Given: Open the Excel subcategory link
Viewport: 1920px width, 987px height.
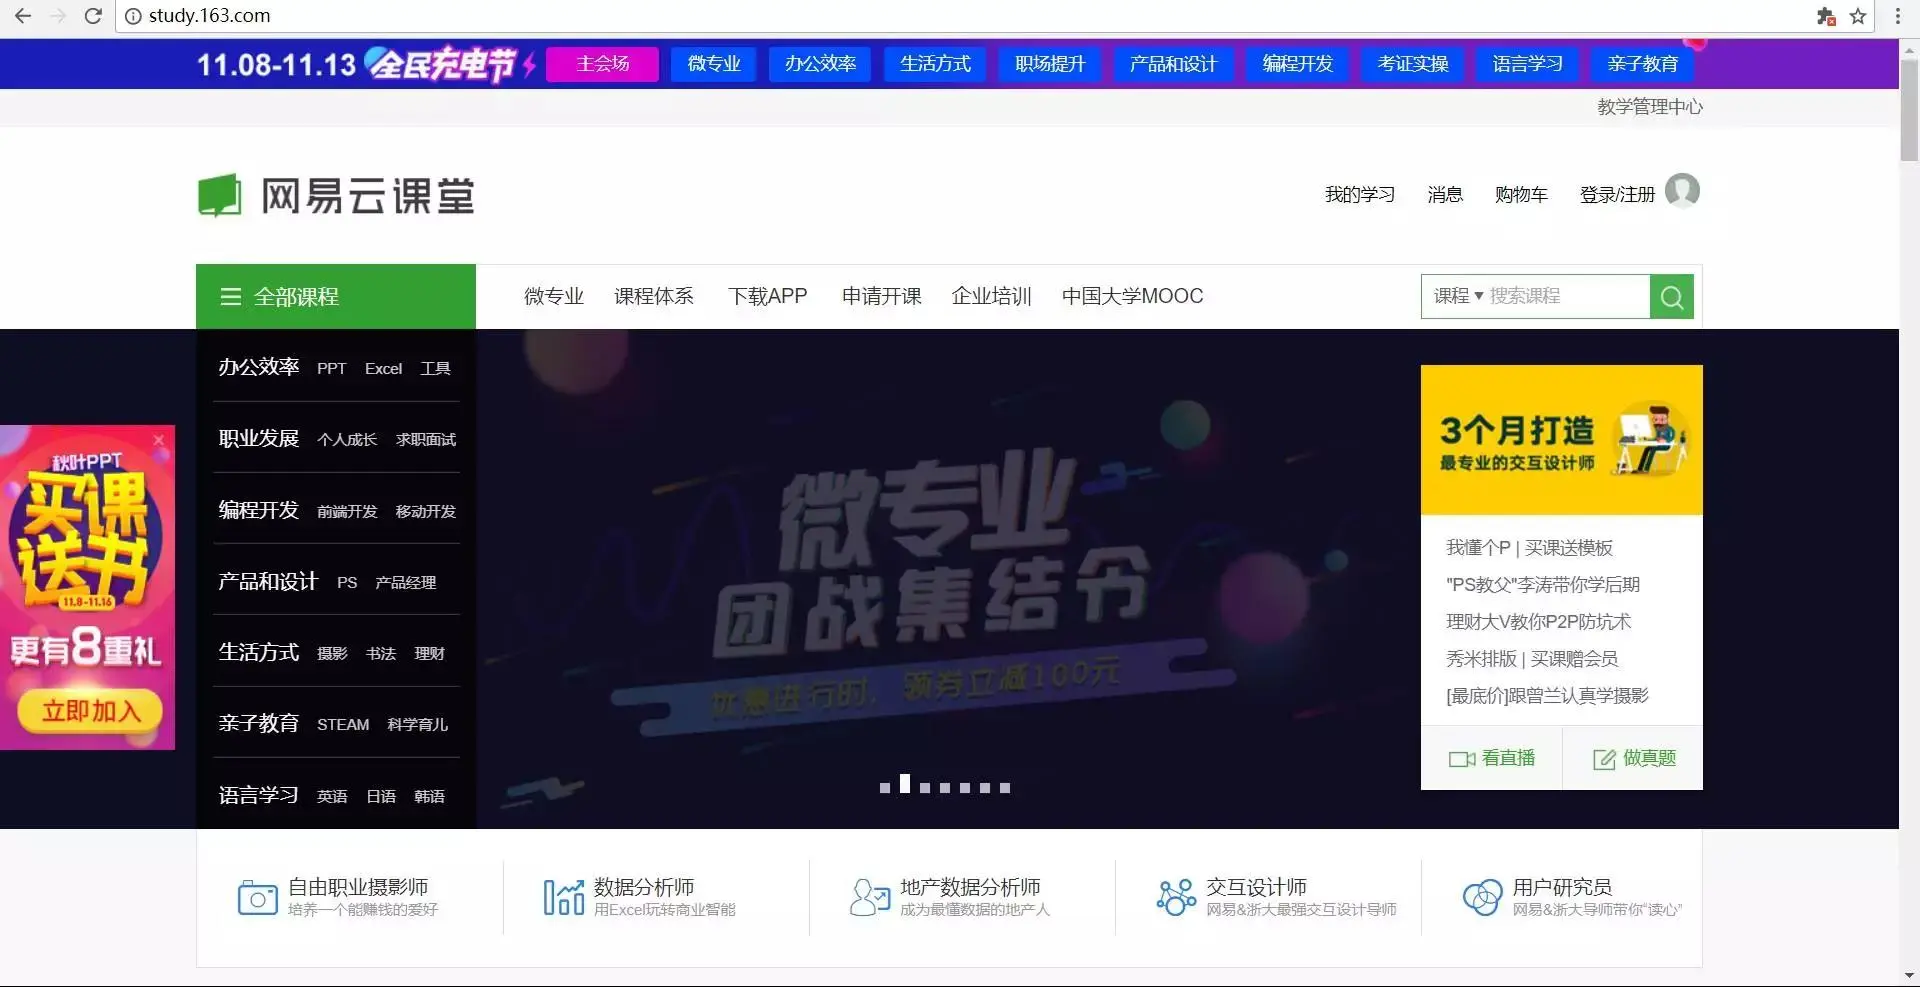Looking at the screenshot, I should [x=383, y=369].
